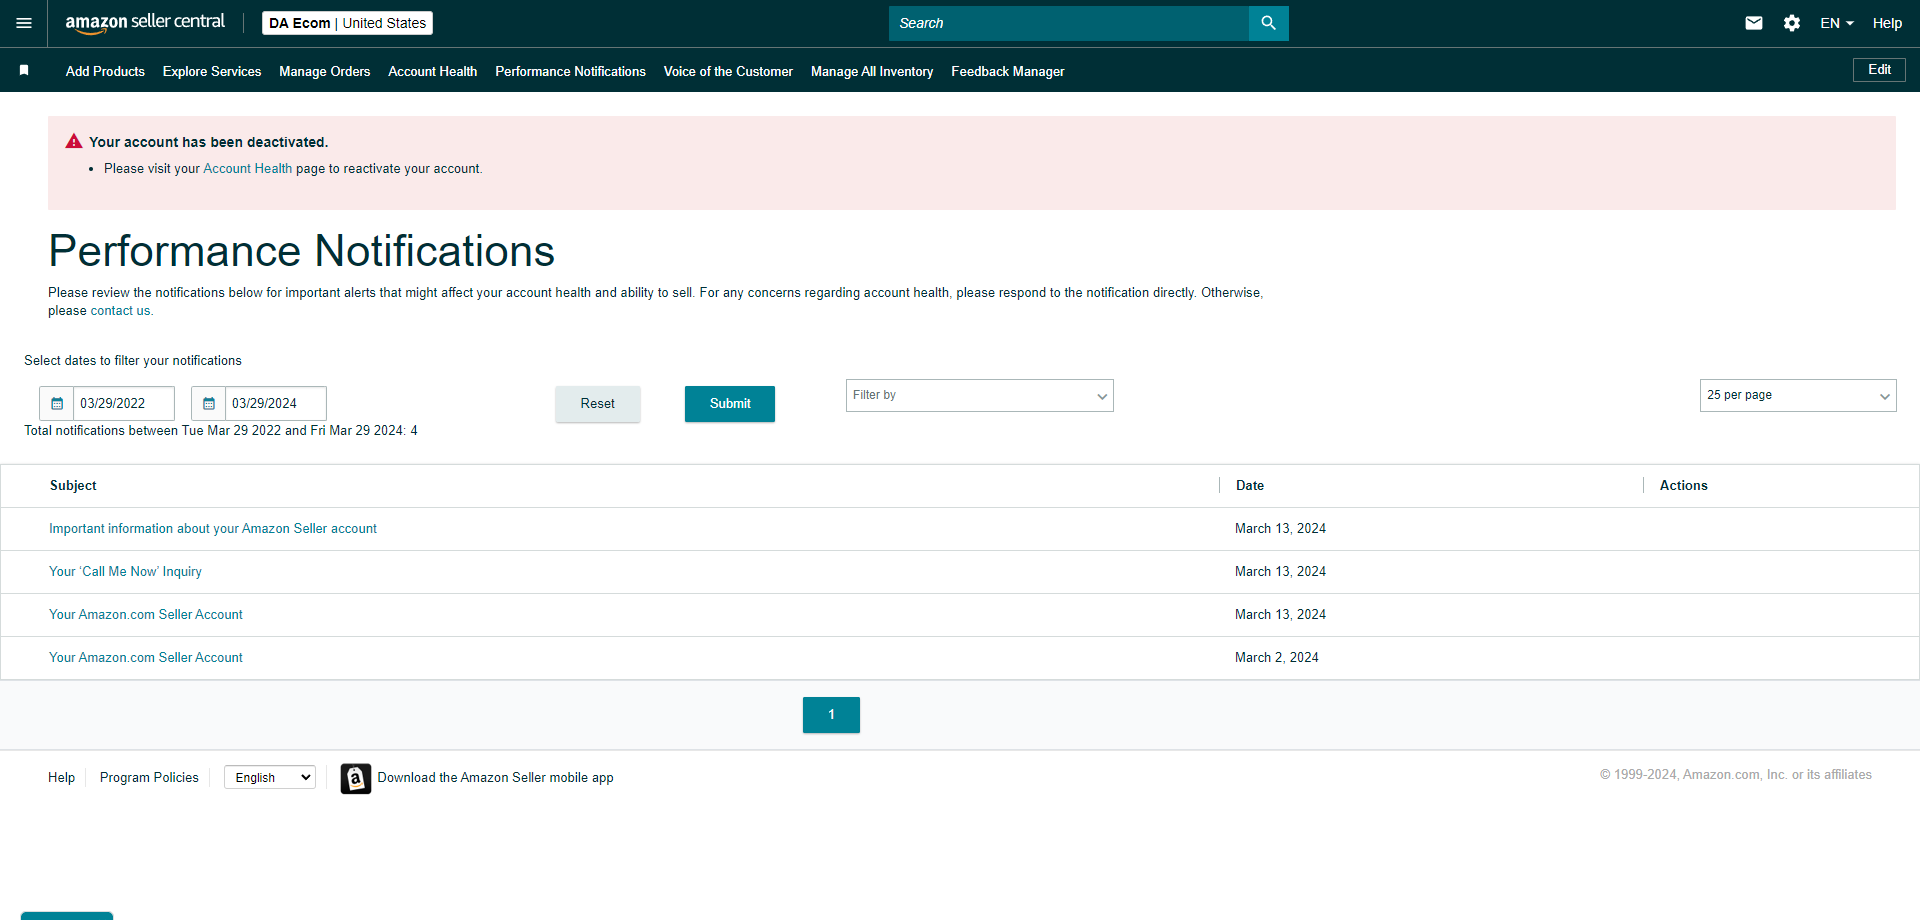
Task: Go to Add Products
Action: tap(105, 71)
